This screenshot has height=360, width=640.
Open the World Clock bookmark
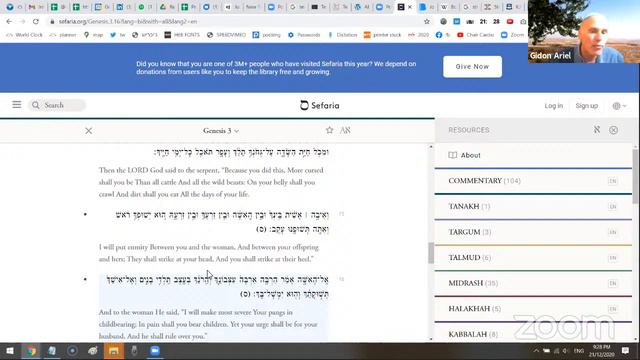[x=24, y=35]
